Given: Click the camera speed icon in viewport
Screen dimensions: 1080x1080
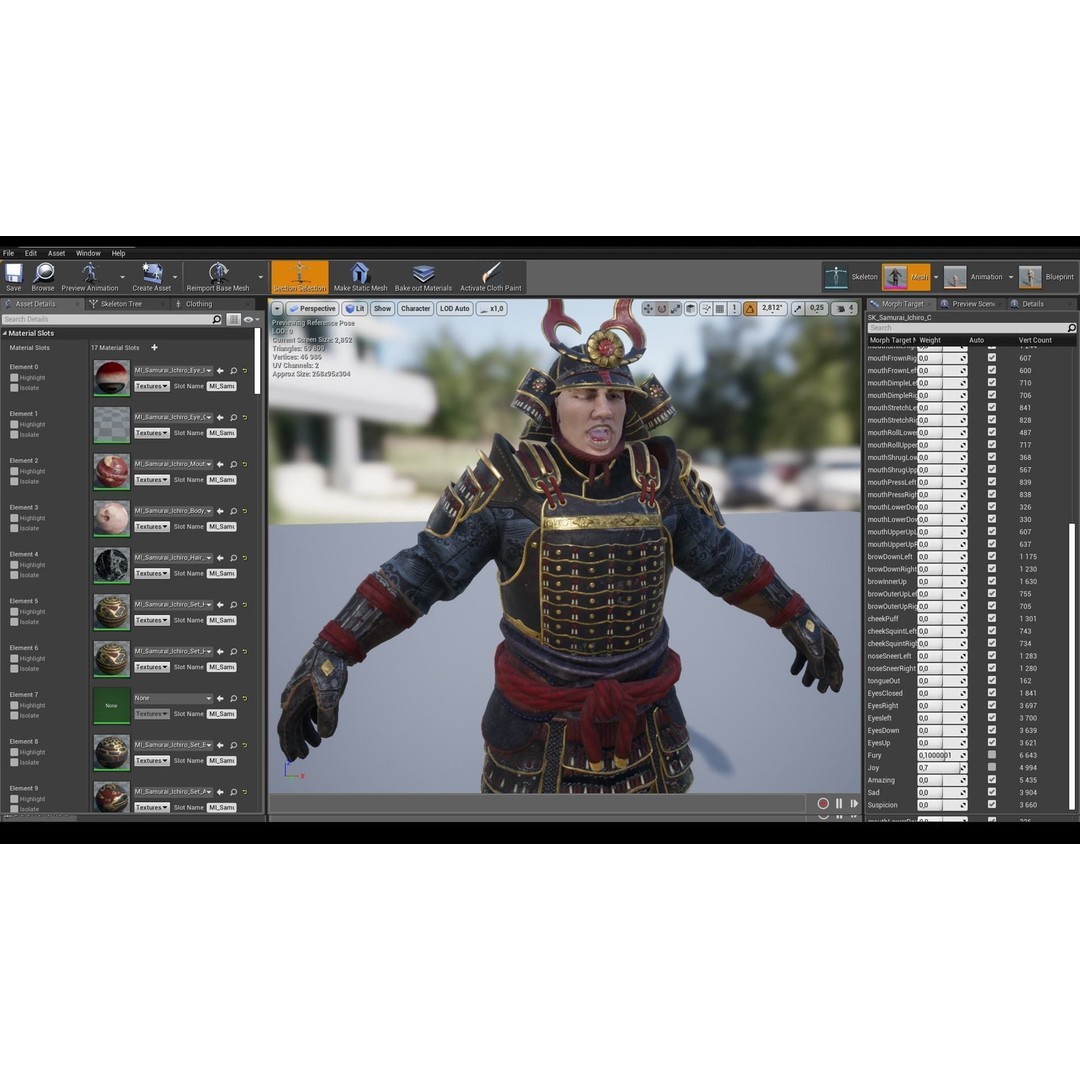Looking at the screenshot, I should (840, 309).
